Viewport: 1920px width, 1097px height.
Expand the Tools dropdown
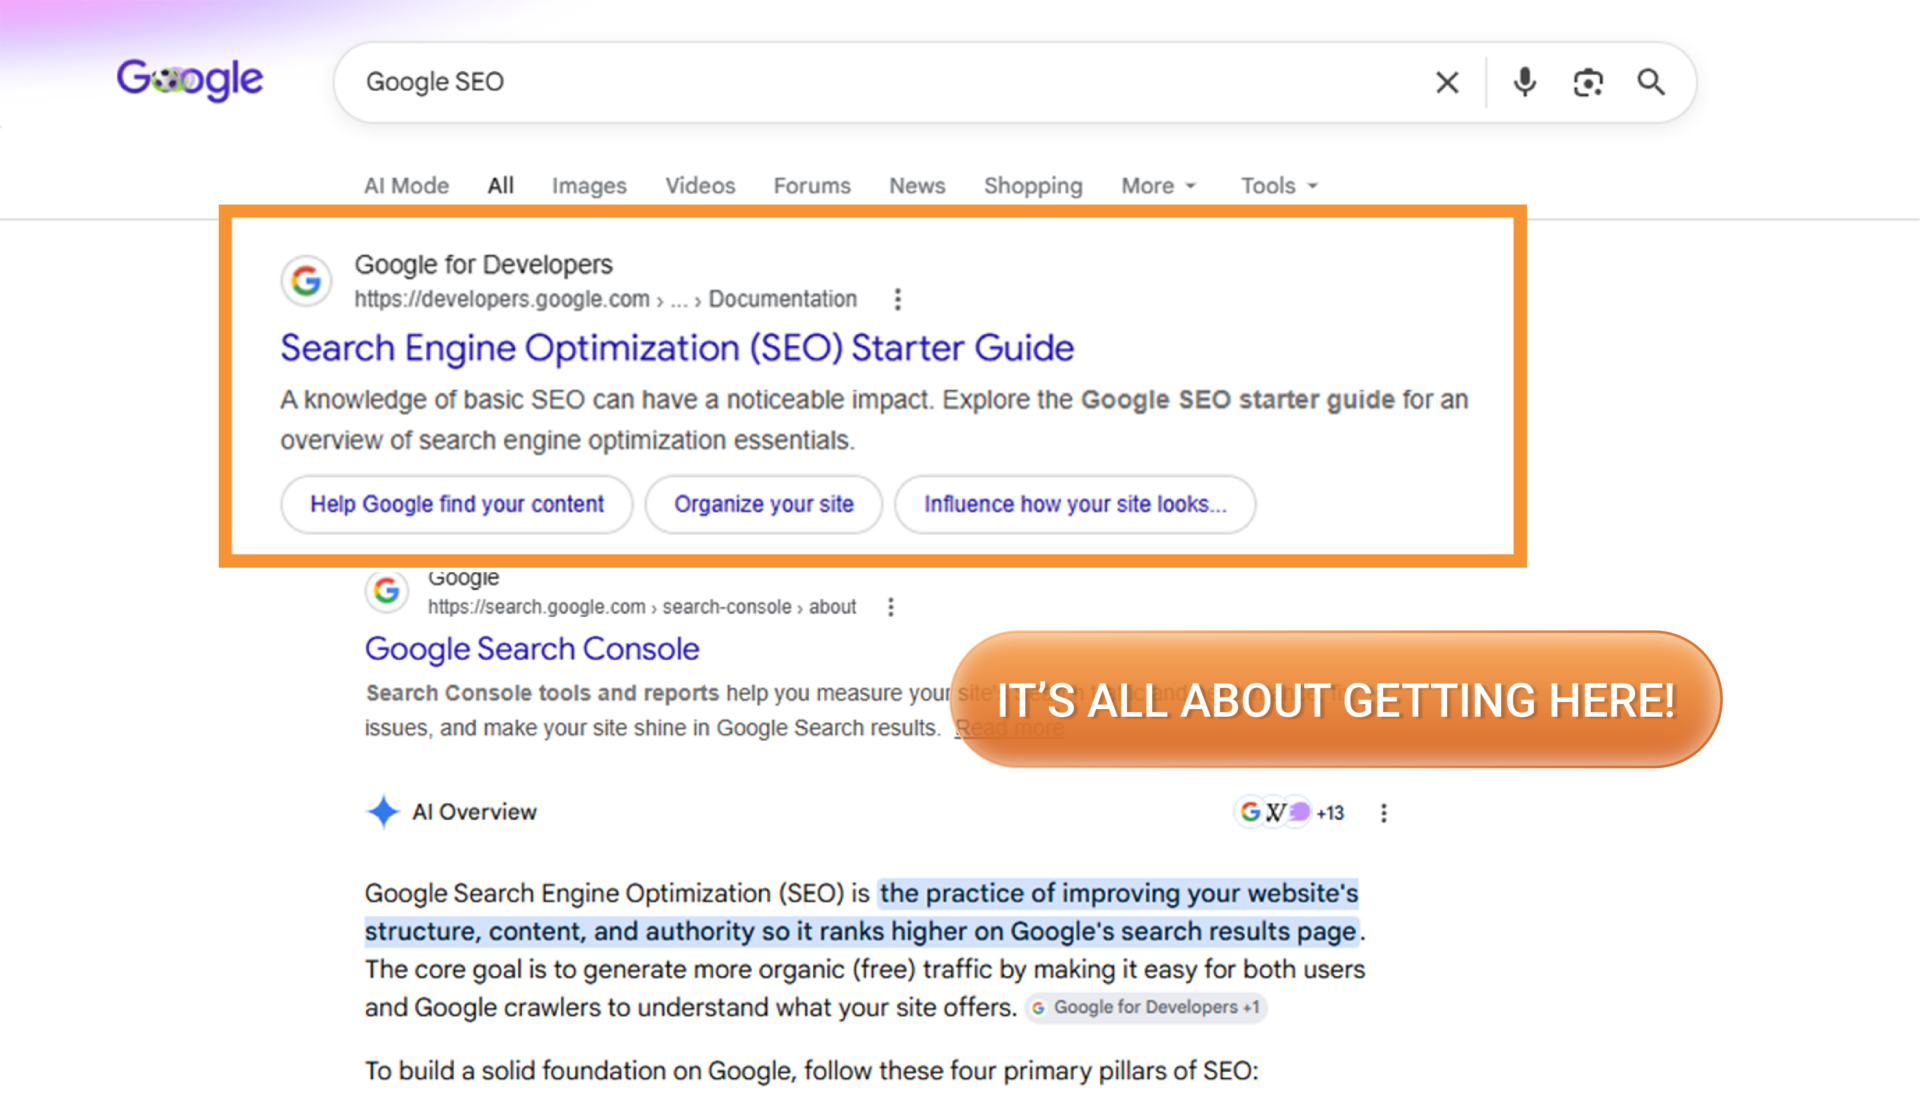click(x=1279, y=186)
